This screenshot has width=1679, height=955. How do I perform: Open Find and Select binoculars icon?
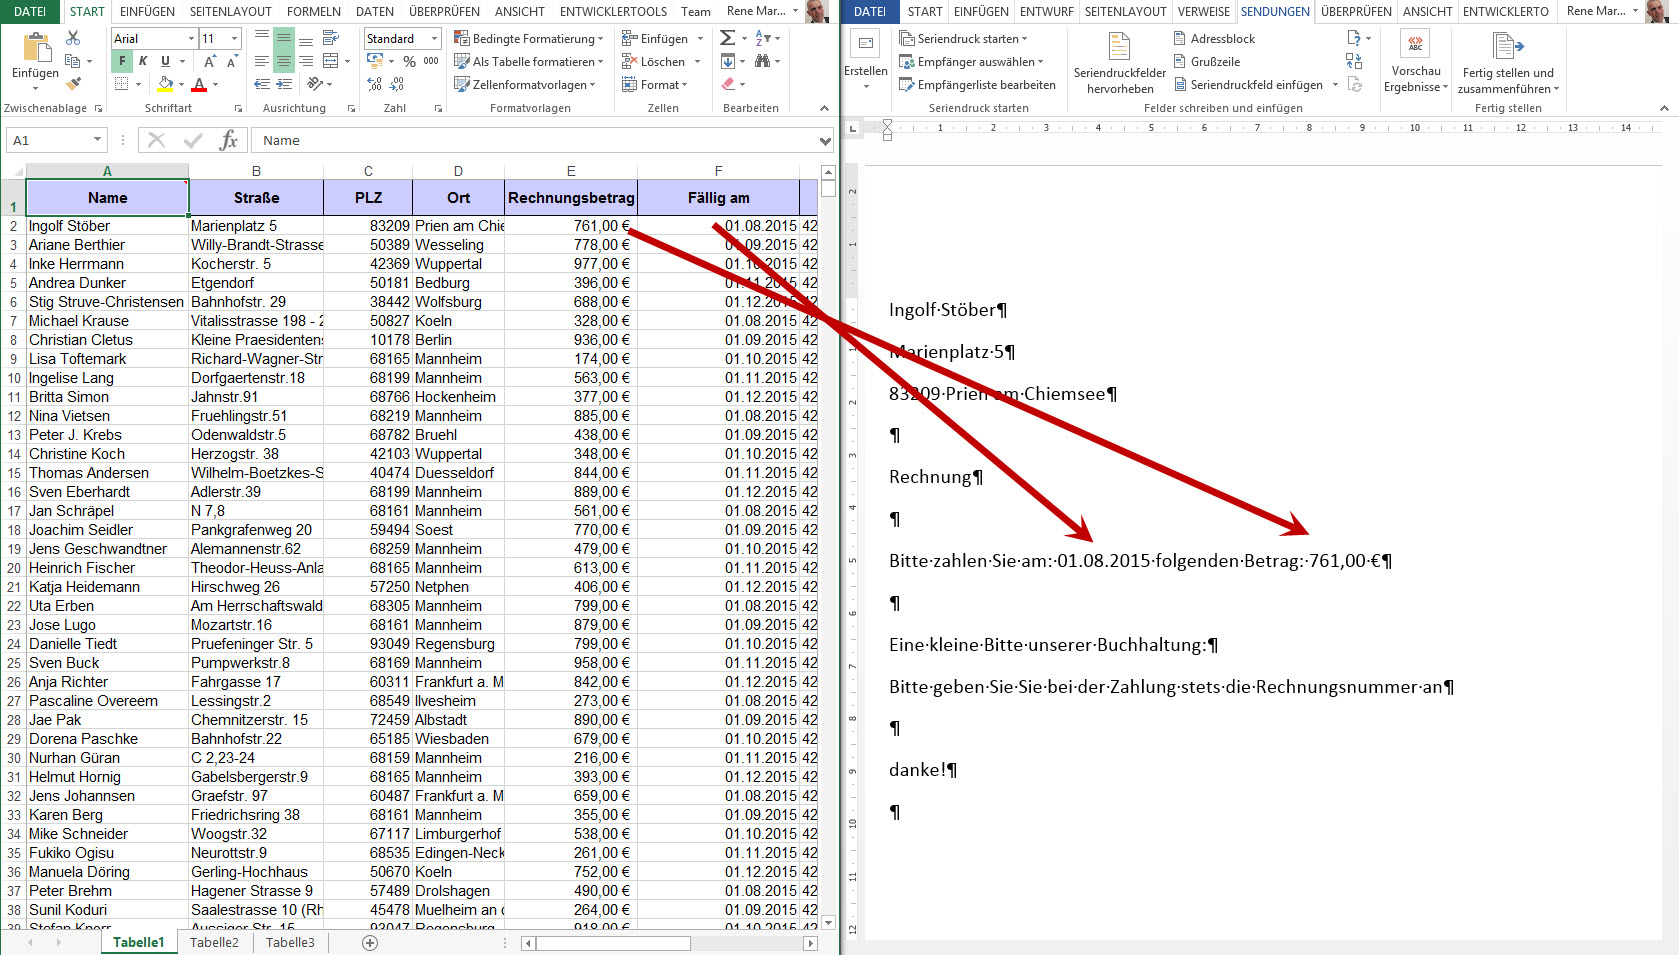coord(763,62)
